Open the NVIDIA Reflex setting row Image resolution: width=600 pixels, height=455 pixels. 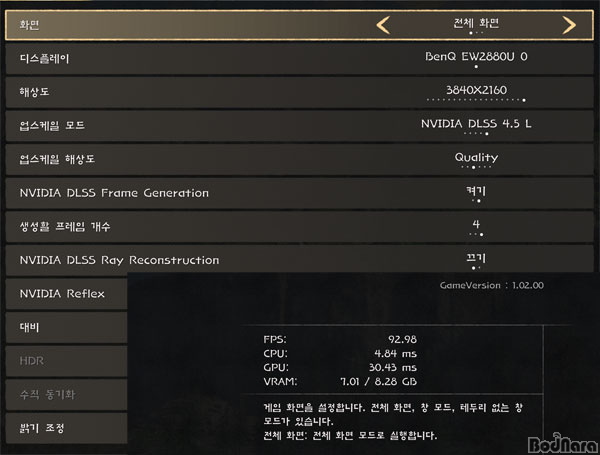click(x=62, y=294)
